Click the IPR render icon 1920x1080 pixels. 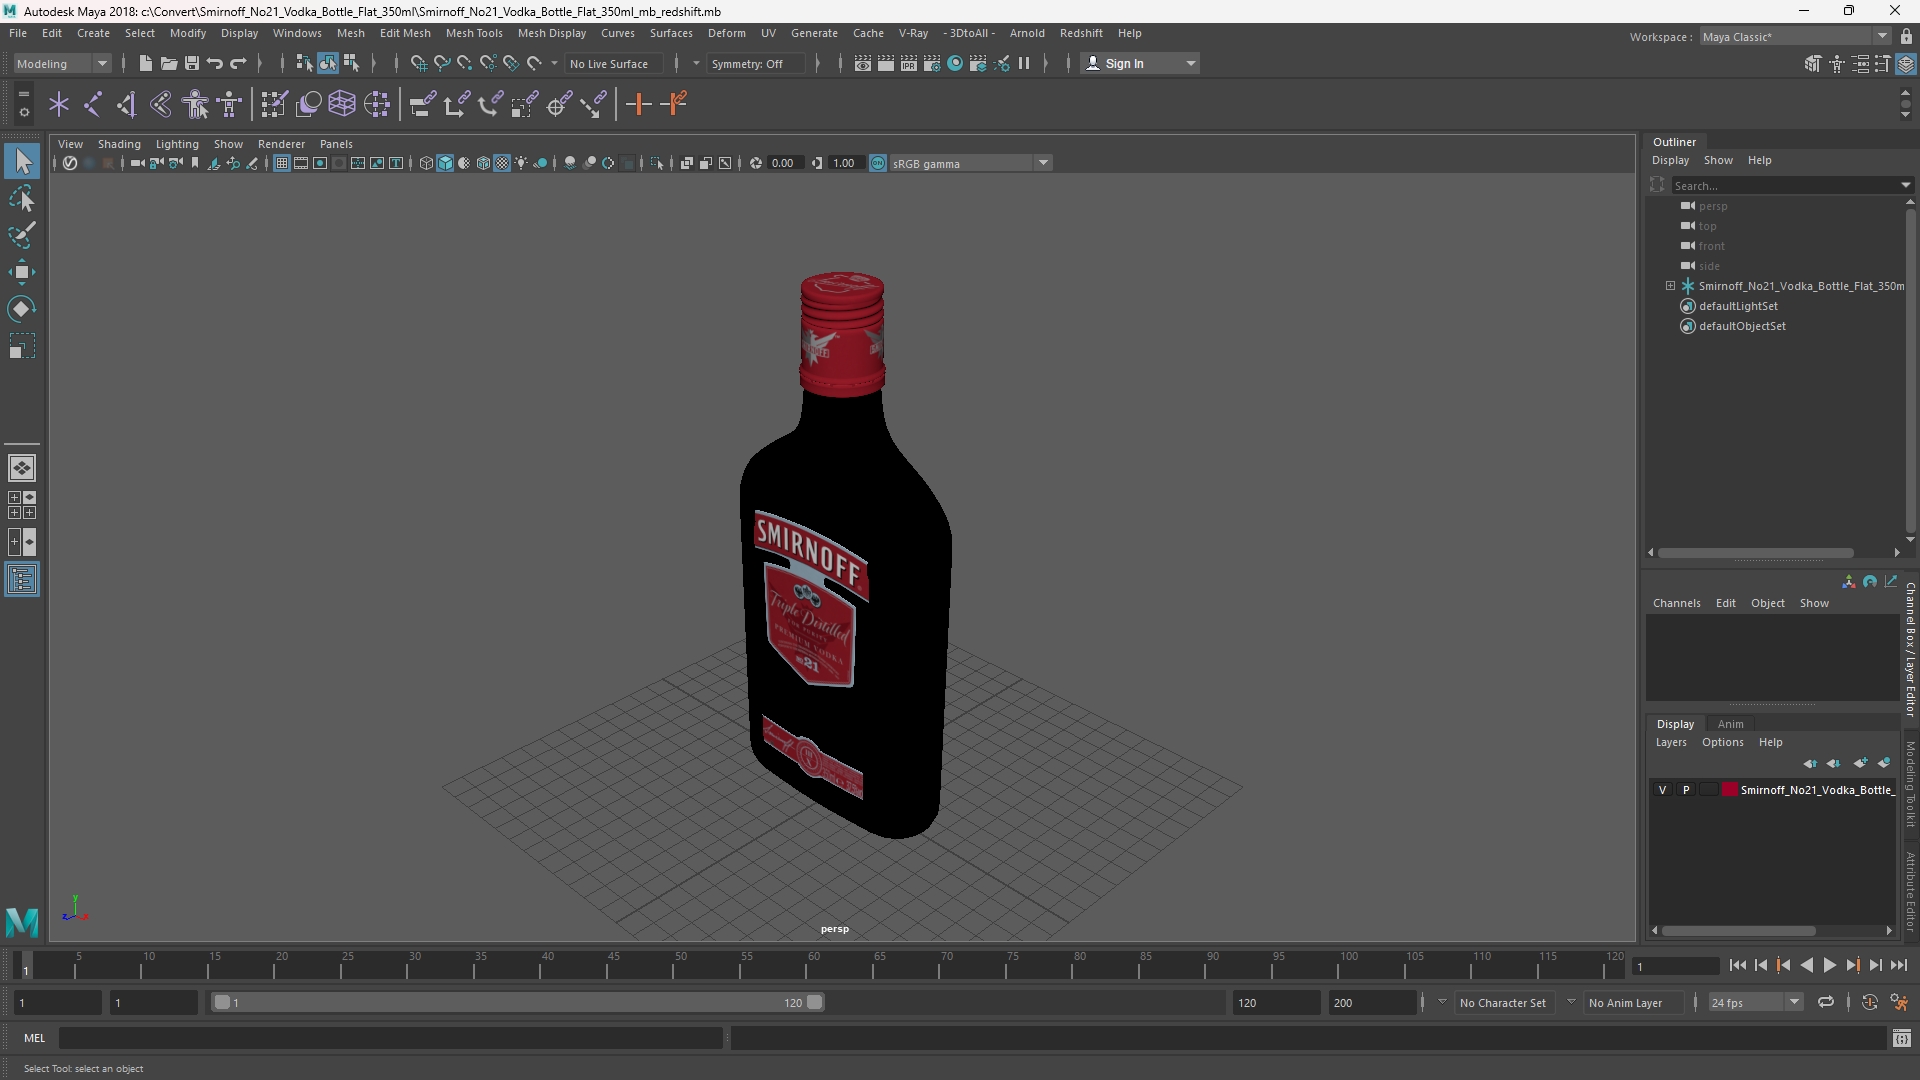click(x=908, y=63)
